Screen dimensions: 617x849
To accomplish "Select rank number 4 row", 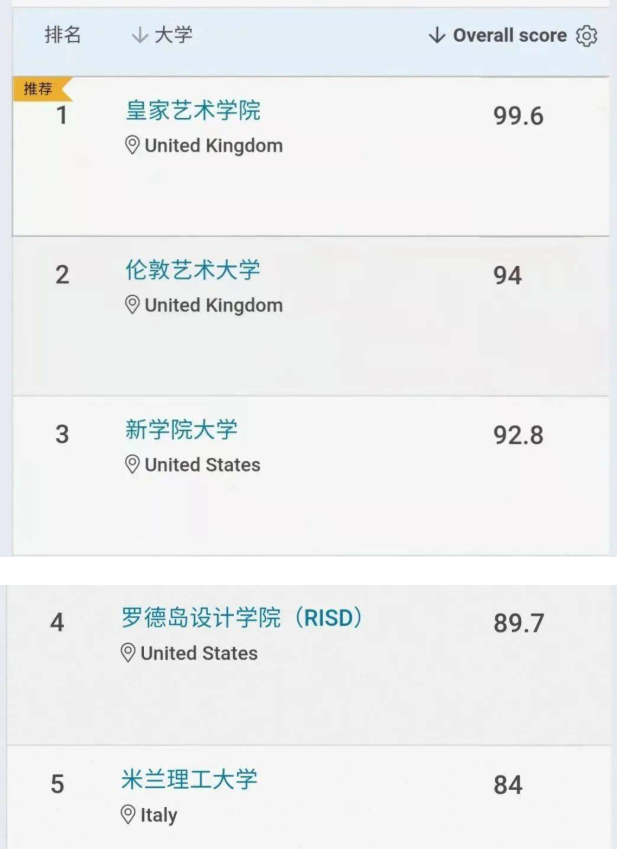I will coord(308,665).
